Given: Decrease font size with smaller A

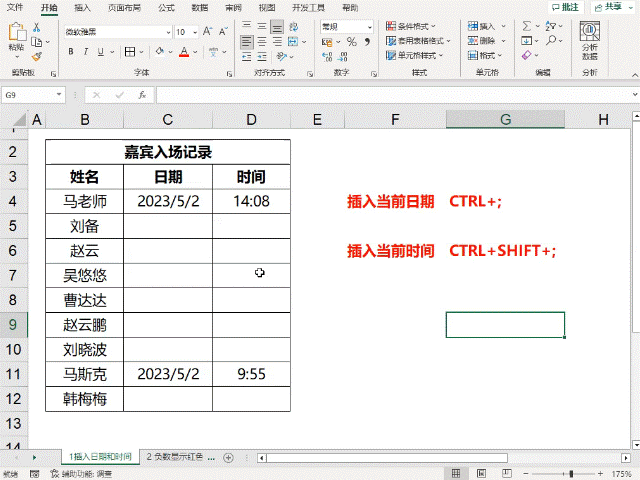Looking at the screenshot, I should [x=223, y=31].
